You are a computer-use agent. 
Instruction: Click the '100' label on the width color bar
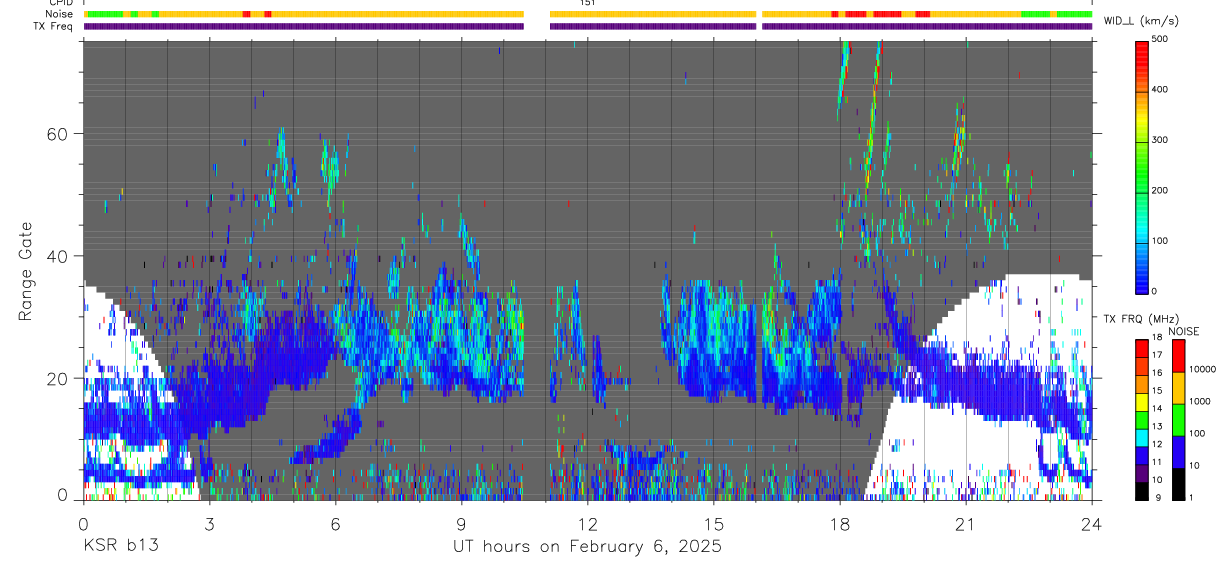coord(1160,241)
